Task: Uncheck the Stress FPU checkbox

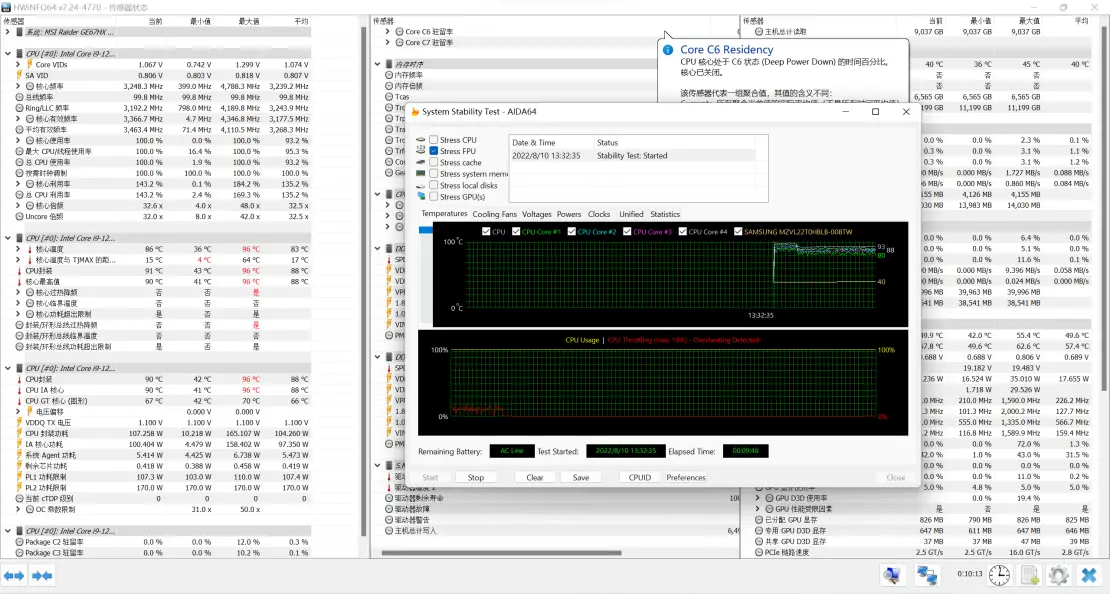Action: click(x=434, y=151)
